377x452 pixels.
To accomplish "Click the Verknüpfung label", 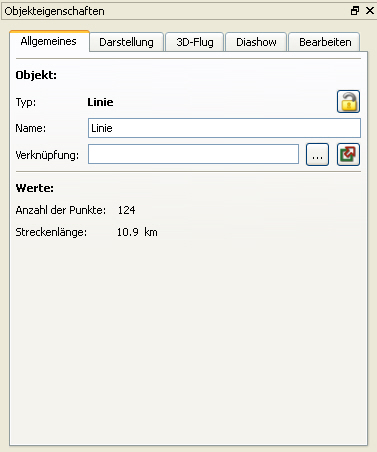I will [x=47, y=155].
